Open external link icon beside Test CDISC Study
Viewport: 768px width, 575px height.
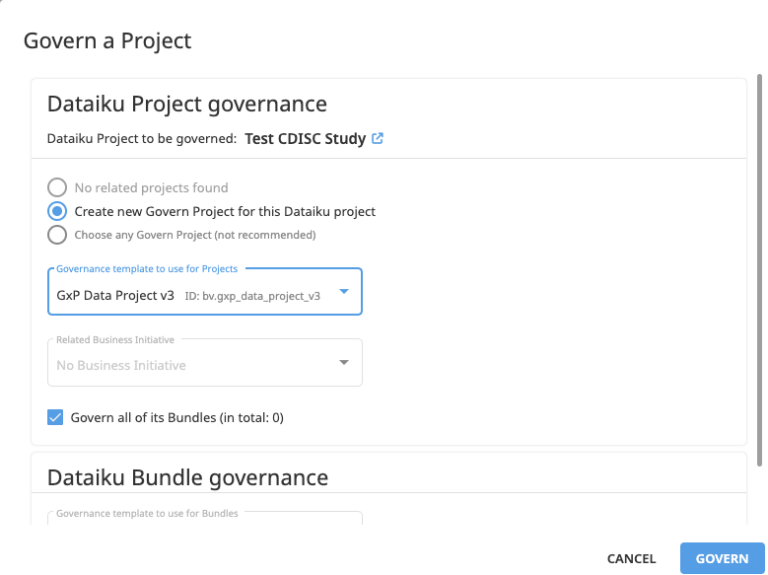[377, 139]
